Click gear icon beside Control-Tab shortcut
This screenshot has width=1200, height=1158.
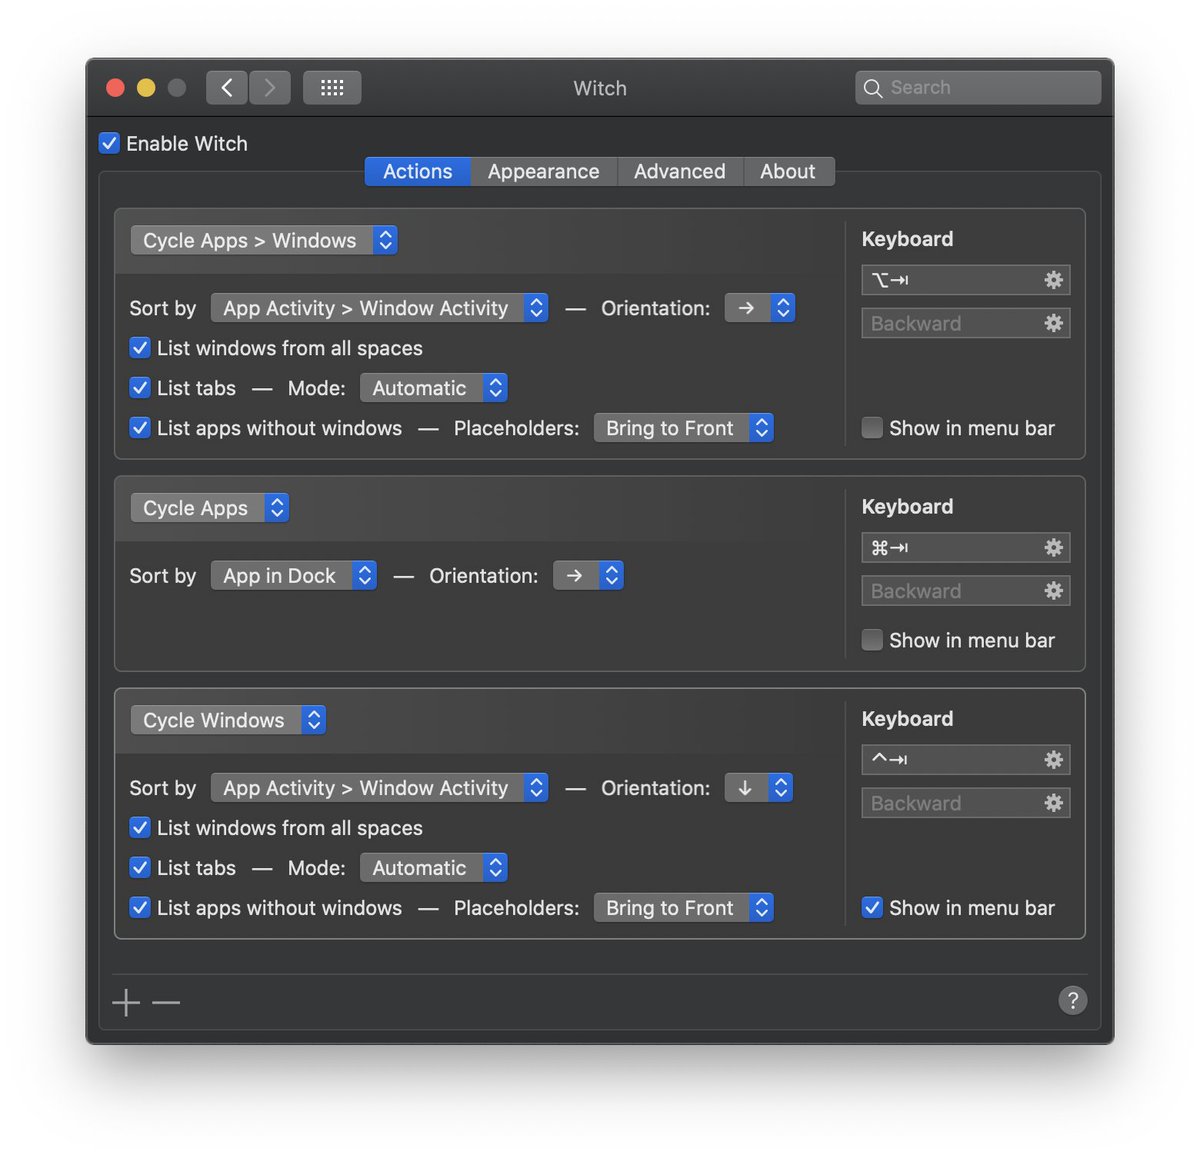click(x=1053, y=760)
